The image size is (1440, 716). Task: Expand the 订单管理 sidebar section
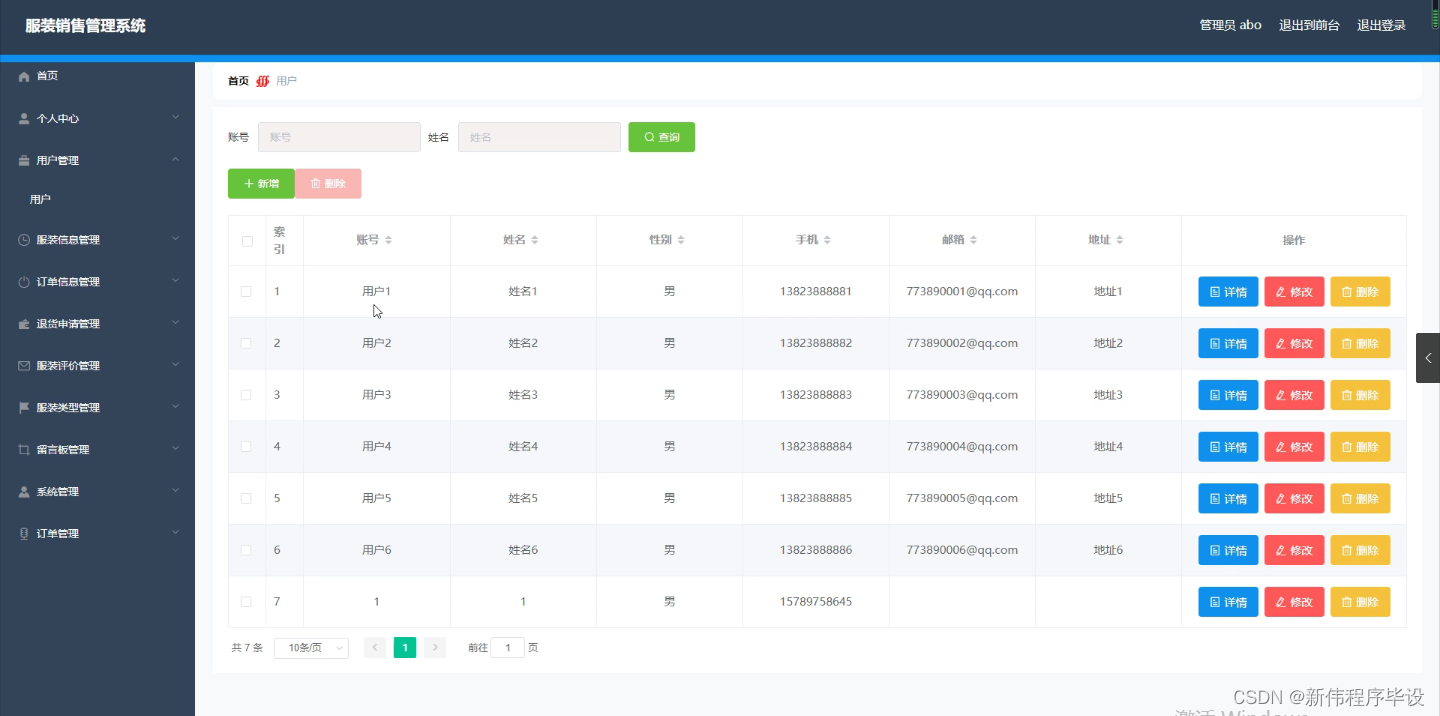click(x=97, y=533)
